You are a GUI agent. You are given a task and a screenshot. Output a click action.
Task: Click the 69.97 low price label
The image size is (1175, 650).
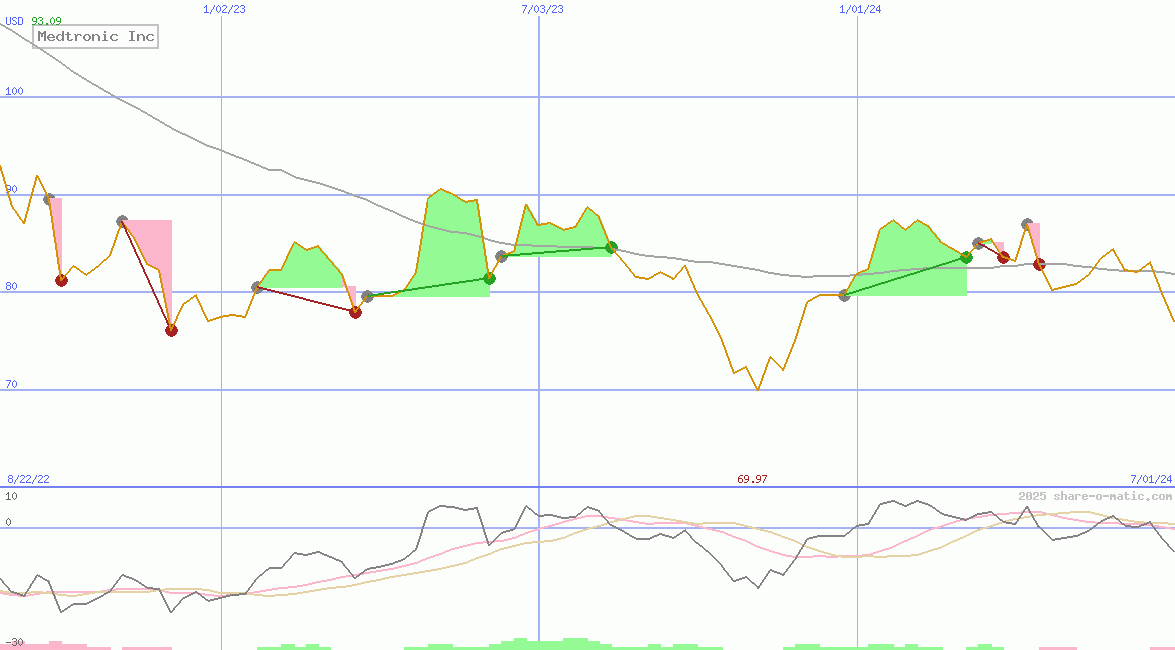click(752, 479)
